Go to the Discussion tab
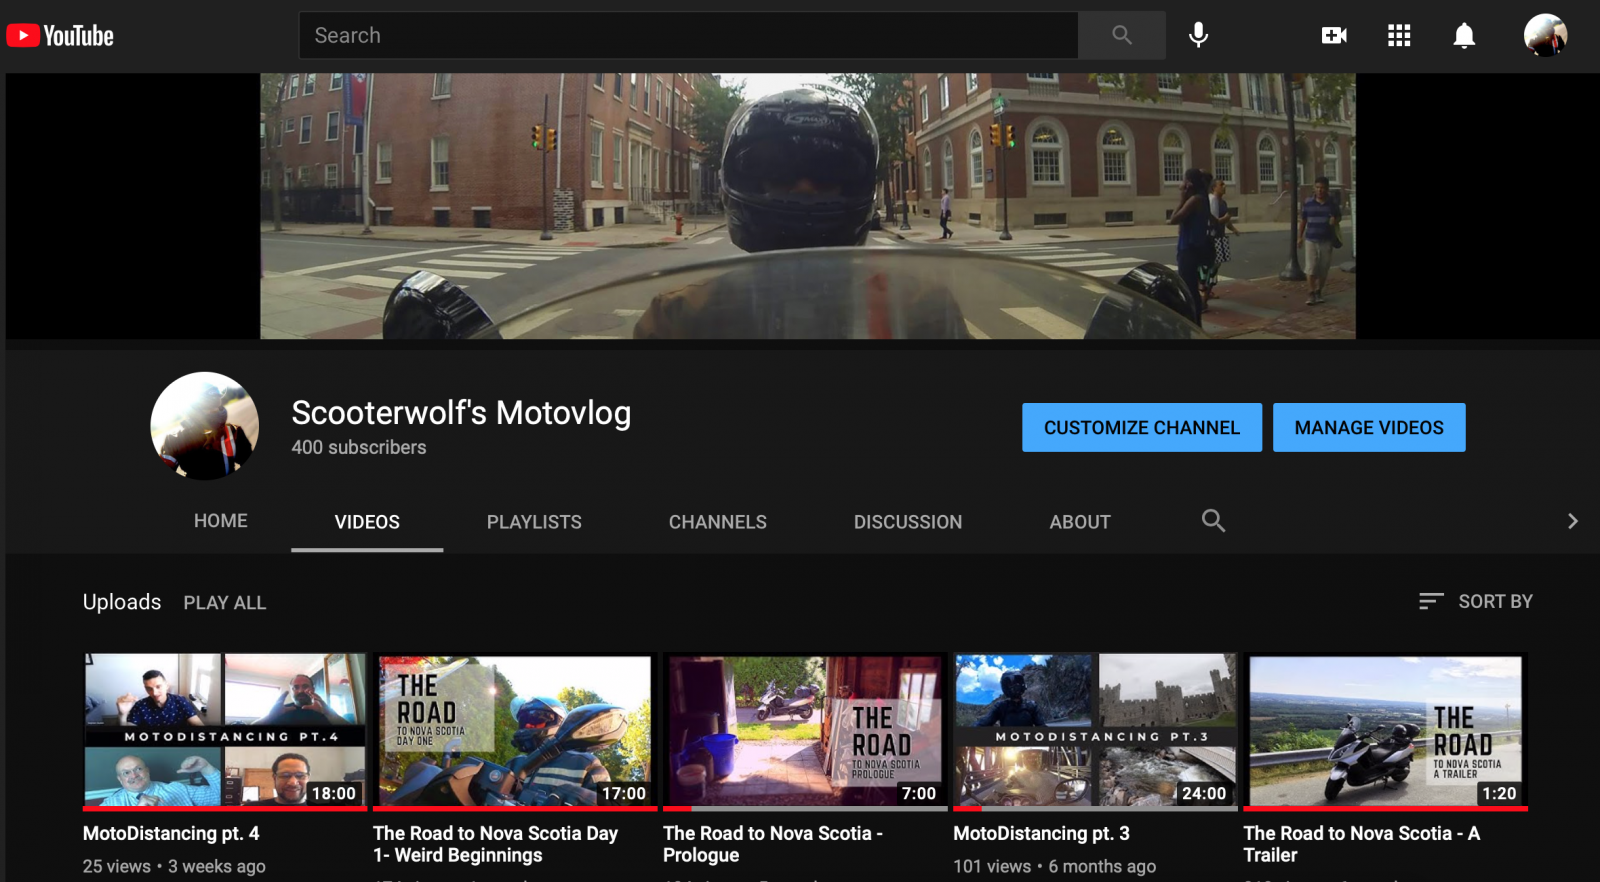1600x882 pixels. [907, 522]
